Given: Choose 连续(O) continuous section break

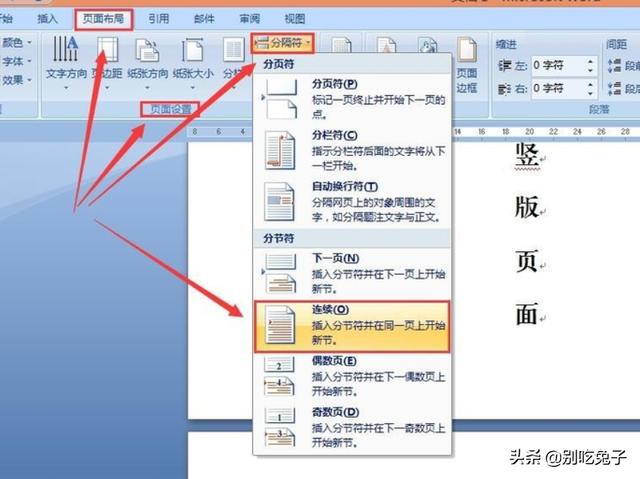Looking at the screenshot, I should coord(352,326).
